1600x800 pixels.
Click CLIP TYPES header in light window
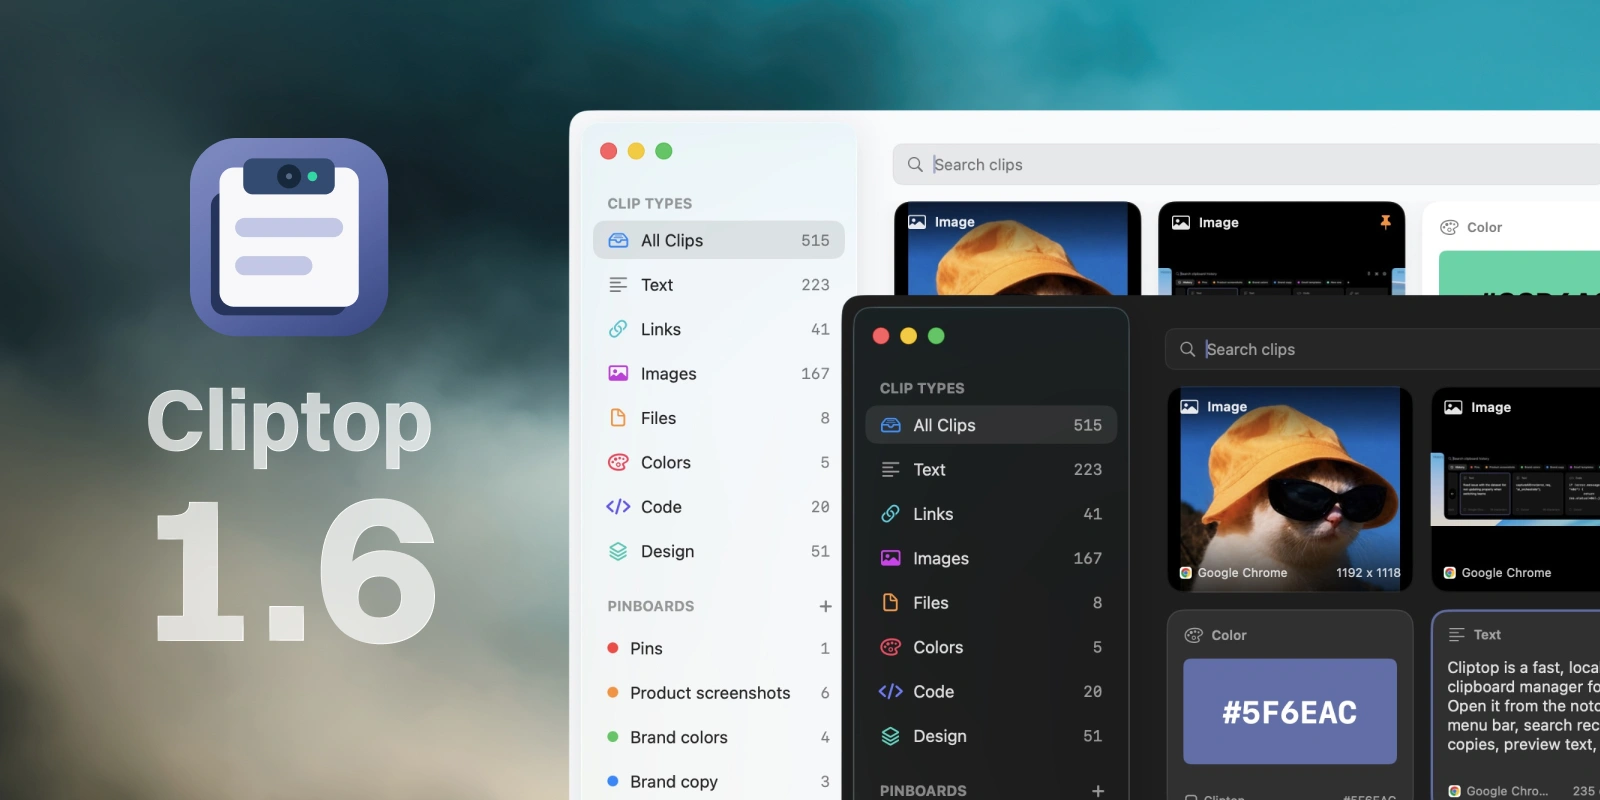click(x=650, y=203)
